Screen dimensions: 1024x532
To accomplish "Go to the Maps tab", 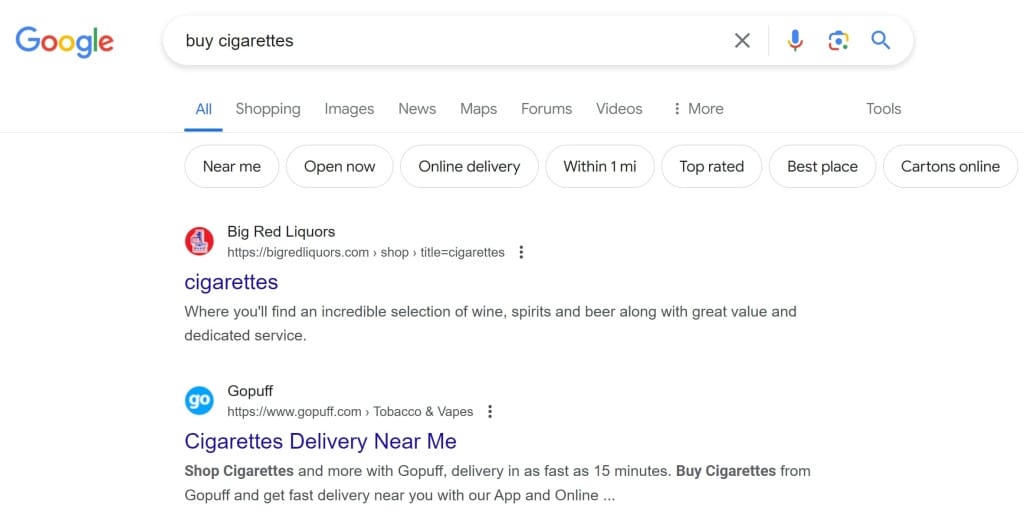I will tap(478, 109).
